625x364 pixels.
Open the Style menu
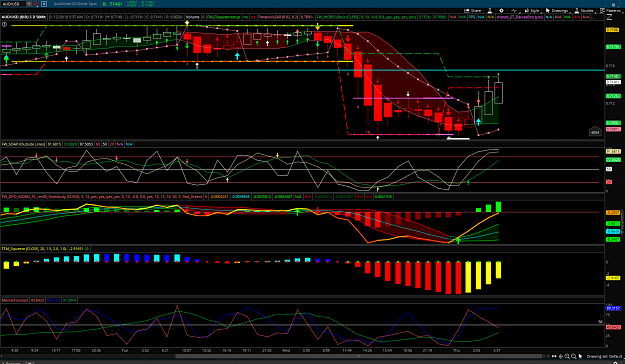coord(532,11)
